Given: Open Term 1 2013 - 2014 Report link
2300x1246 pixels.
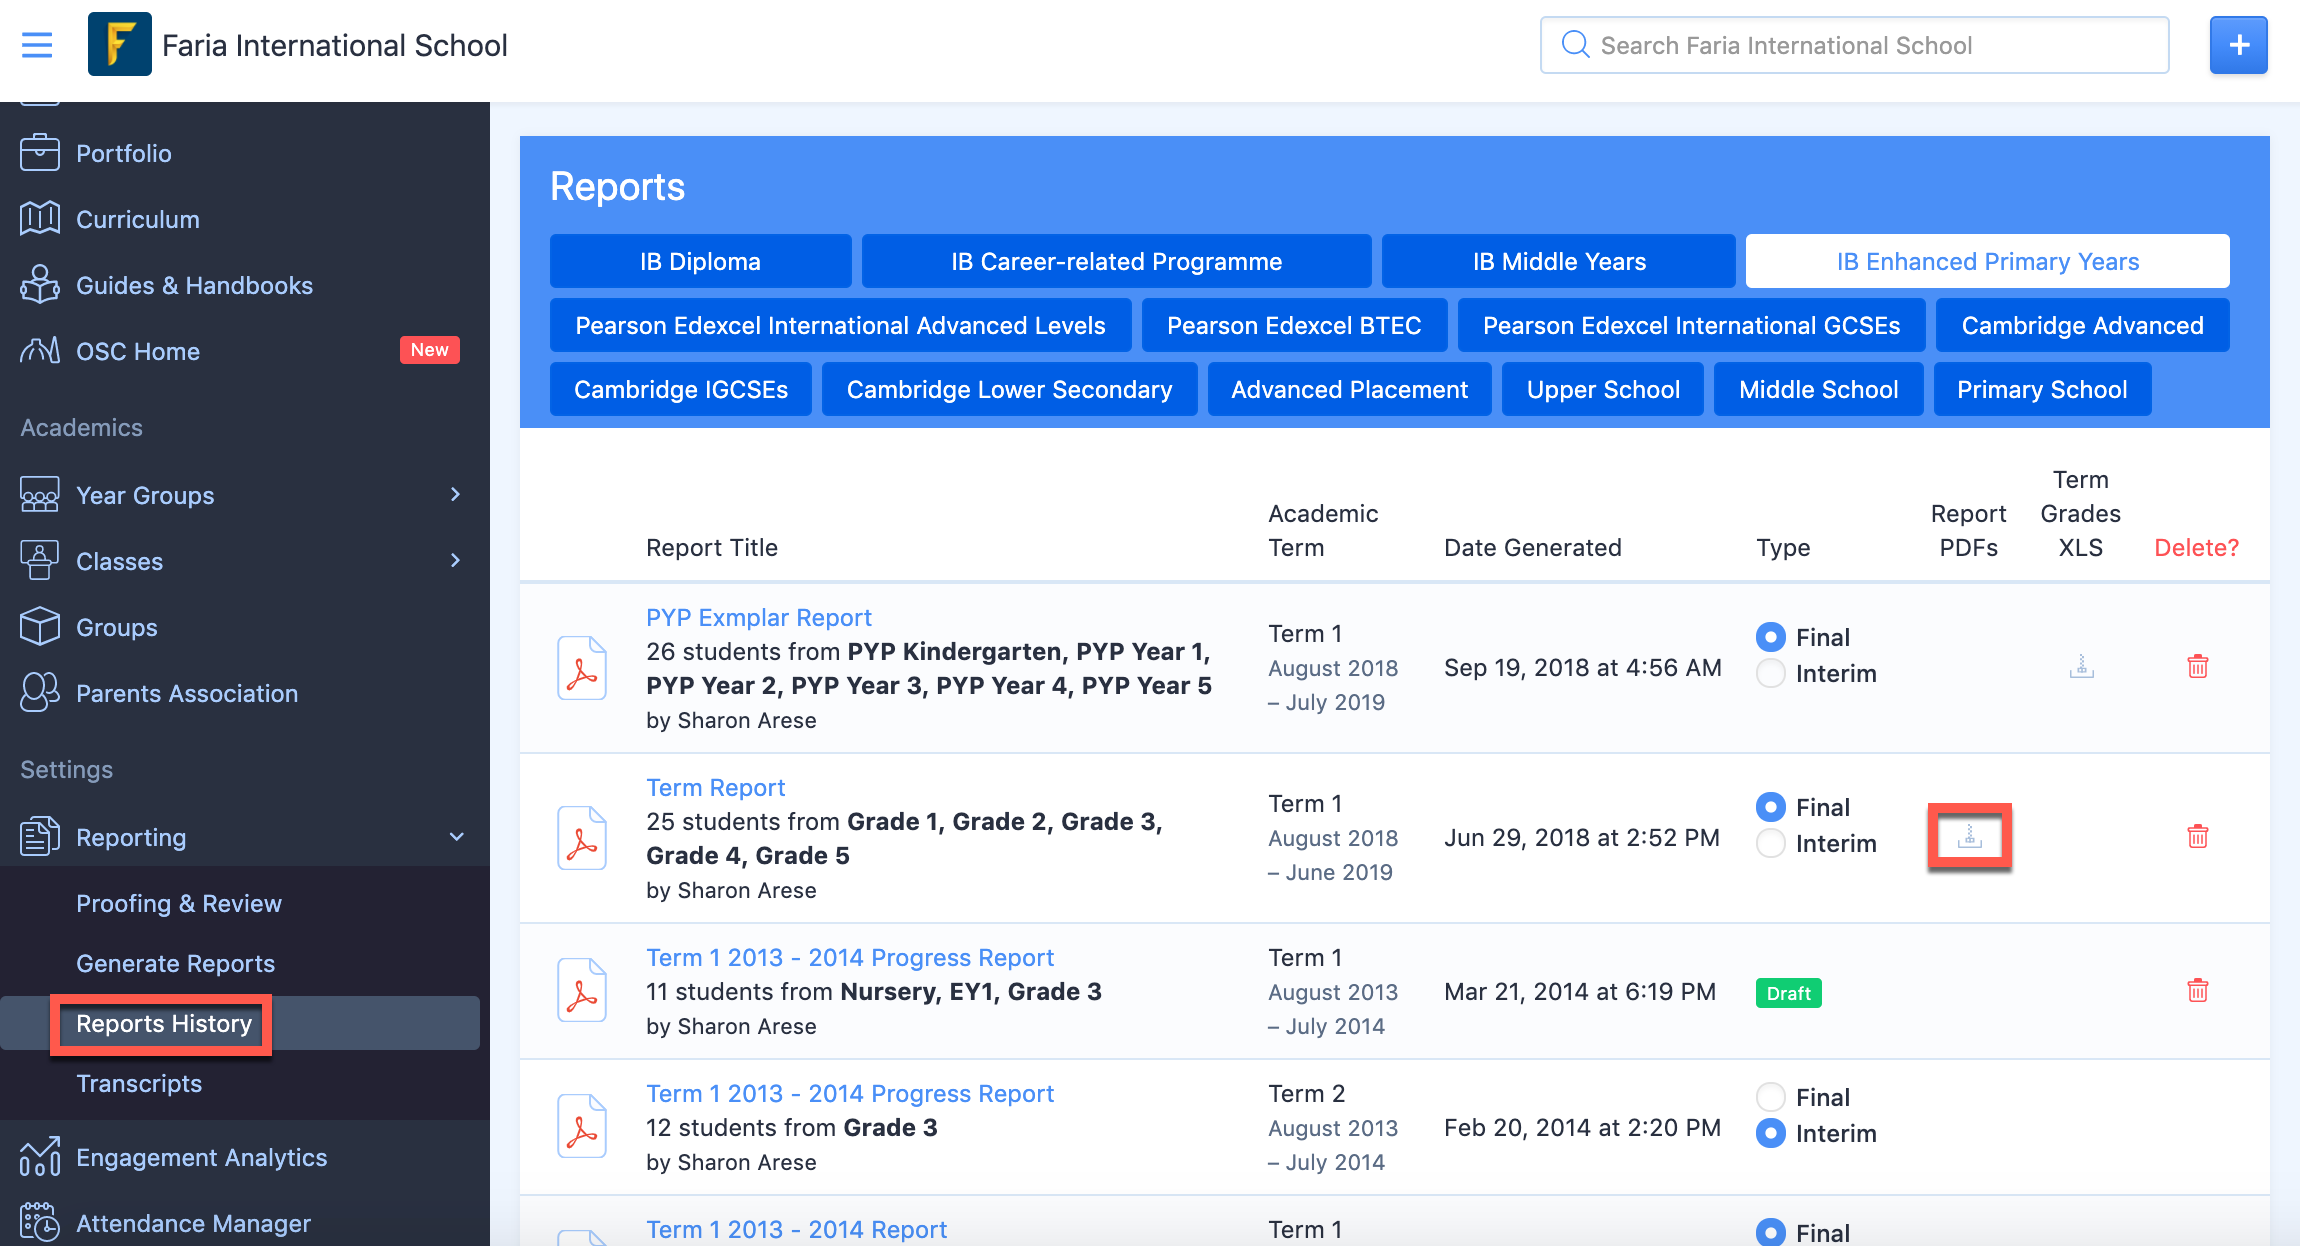Looking at the screenshot, I should tap(797, 1229).
